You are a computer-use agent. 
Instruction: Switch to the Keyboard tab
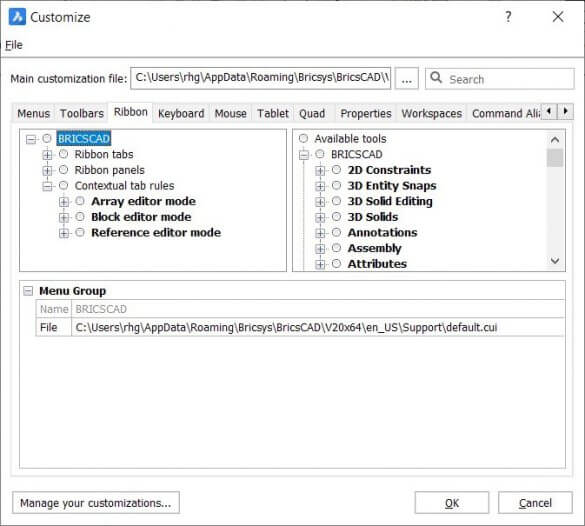pyautogui.click(x=181, y=113)
